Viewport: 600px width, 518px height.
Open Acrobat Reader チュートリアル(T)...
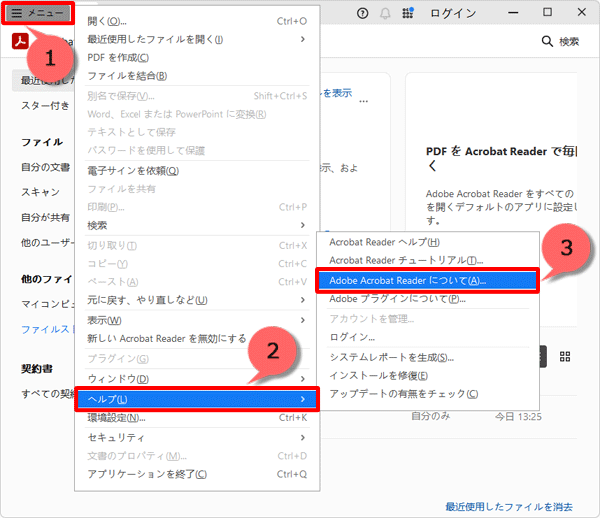(428, 261)
